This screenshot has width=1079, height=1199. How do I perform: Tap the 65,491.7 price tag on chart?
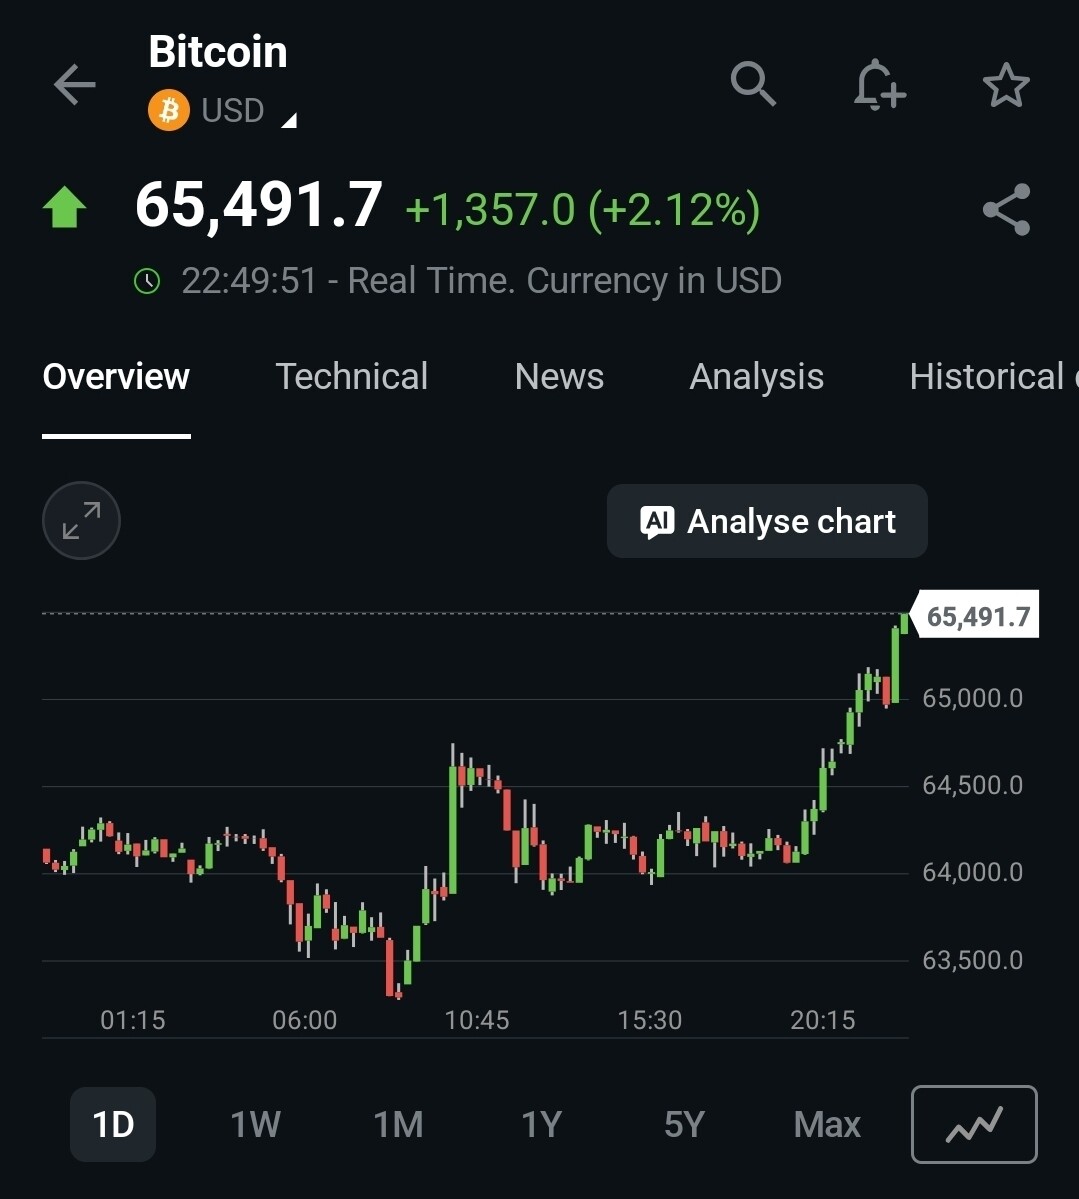coord(976,616)
